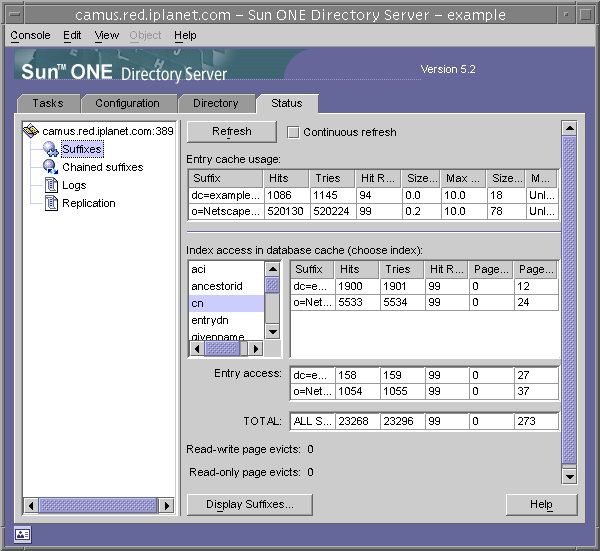Click the 1054 cell in Entry access

[x=358, y=391]
